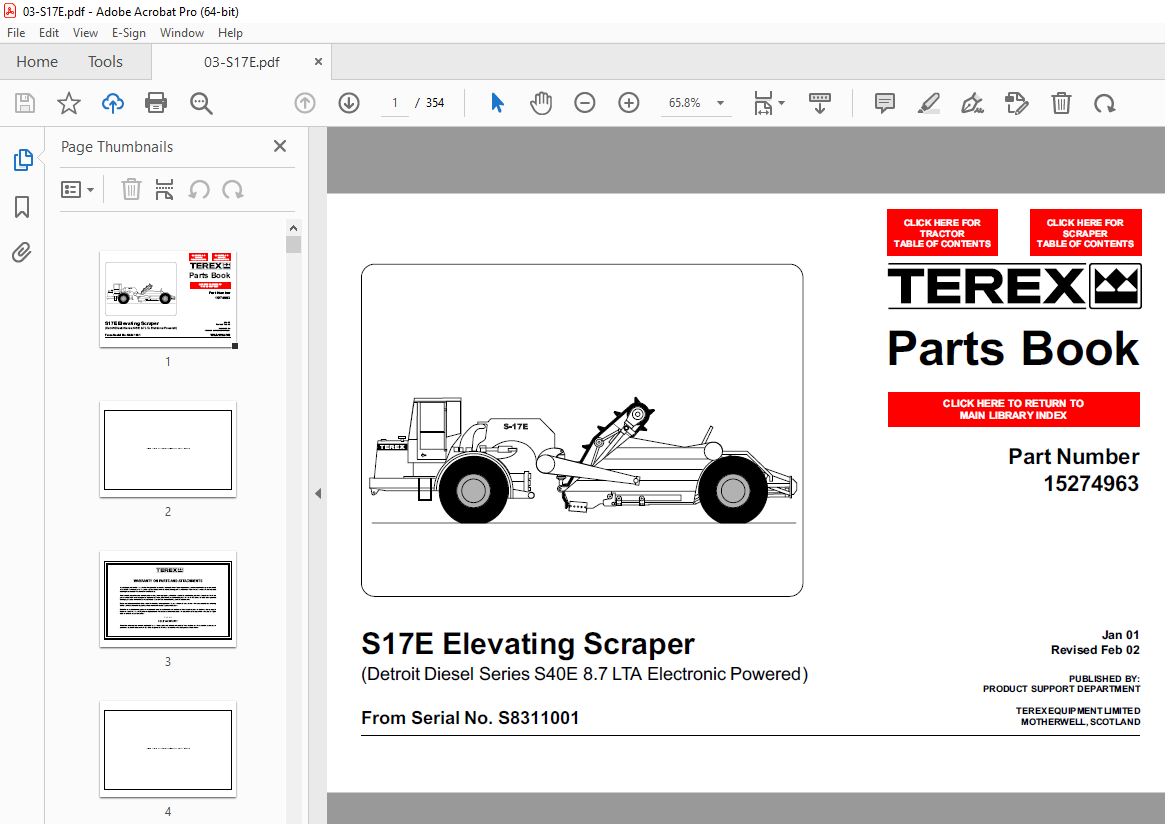Switch to the Home tab

pos(37,62)
